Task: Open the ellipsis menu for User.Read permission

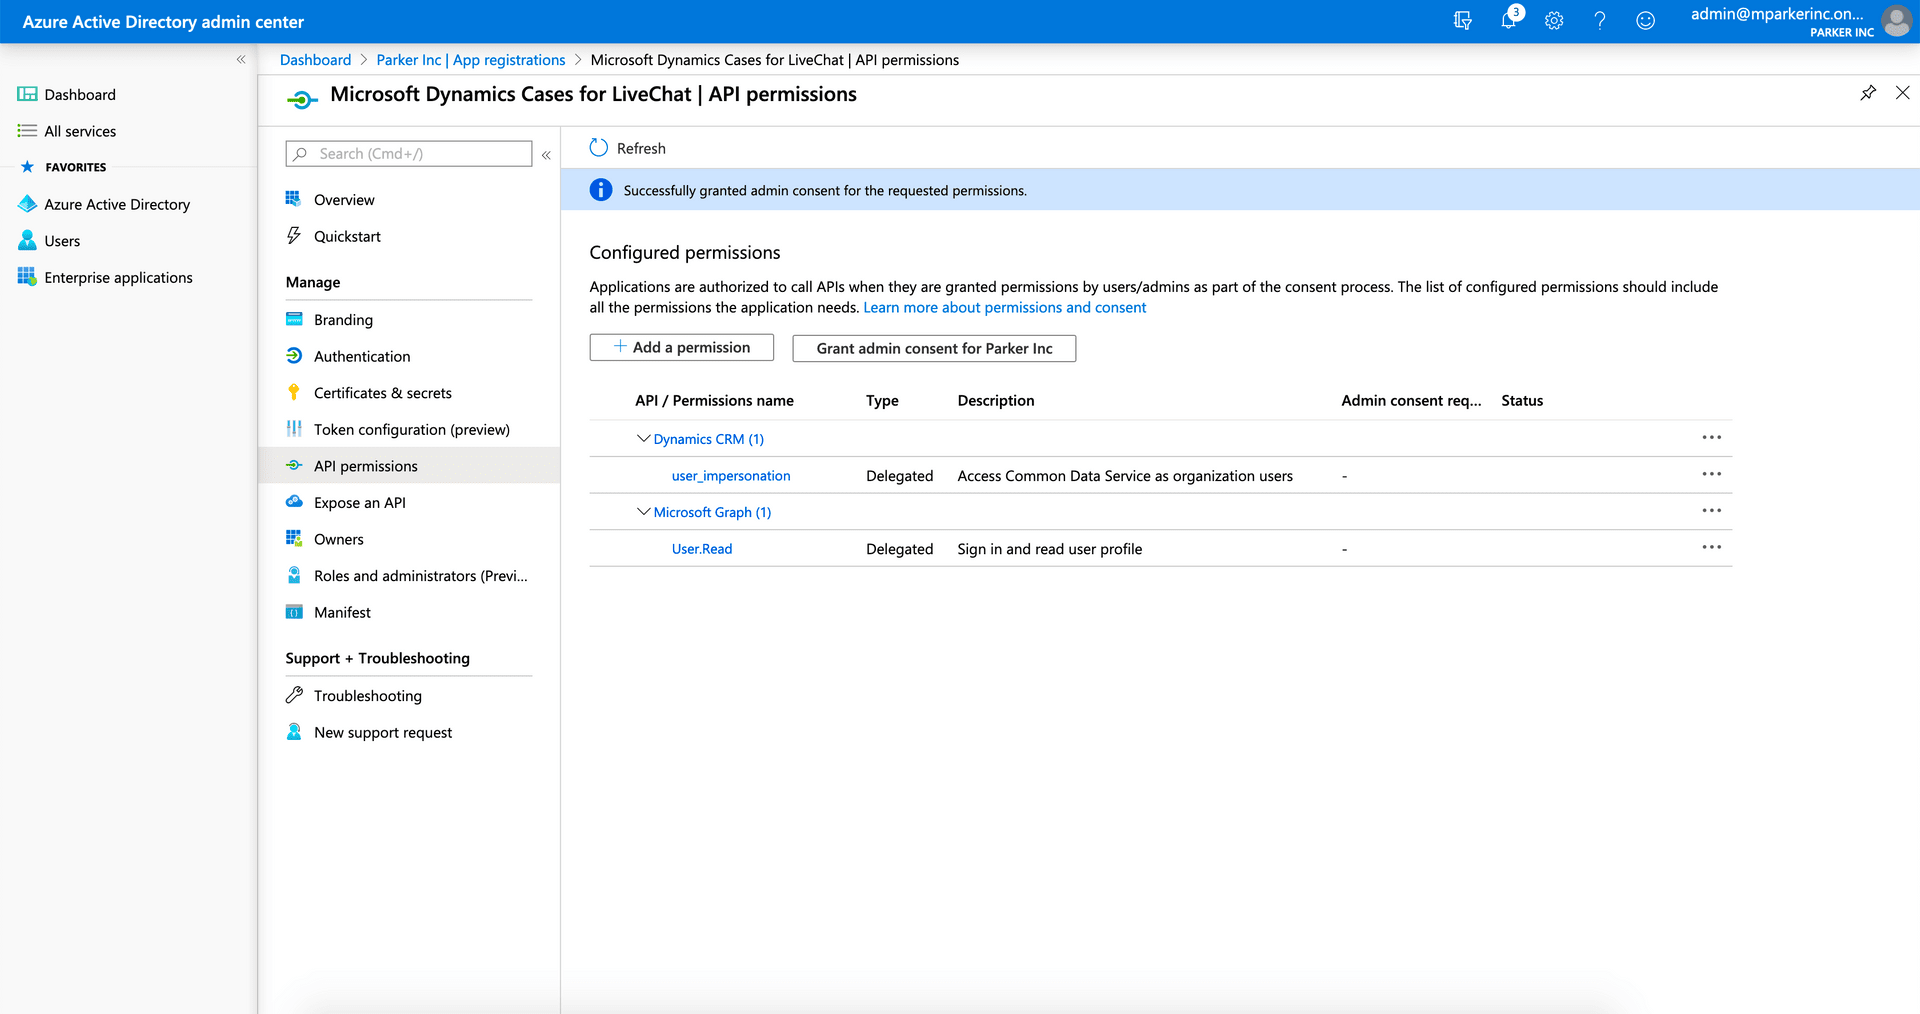Action: (x=1711, y=547)
